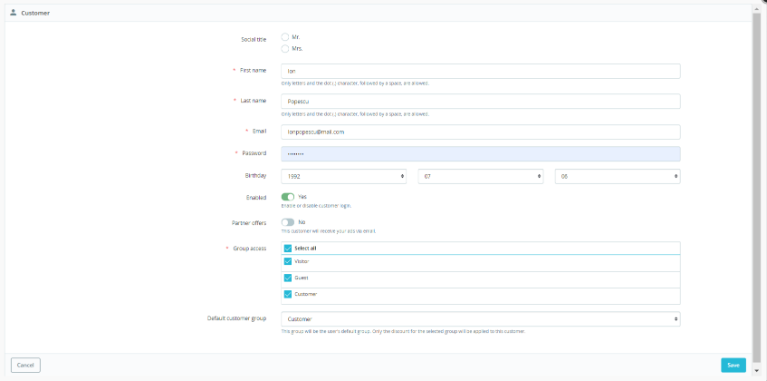Click the Save button

pos(733,365)
